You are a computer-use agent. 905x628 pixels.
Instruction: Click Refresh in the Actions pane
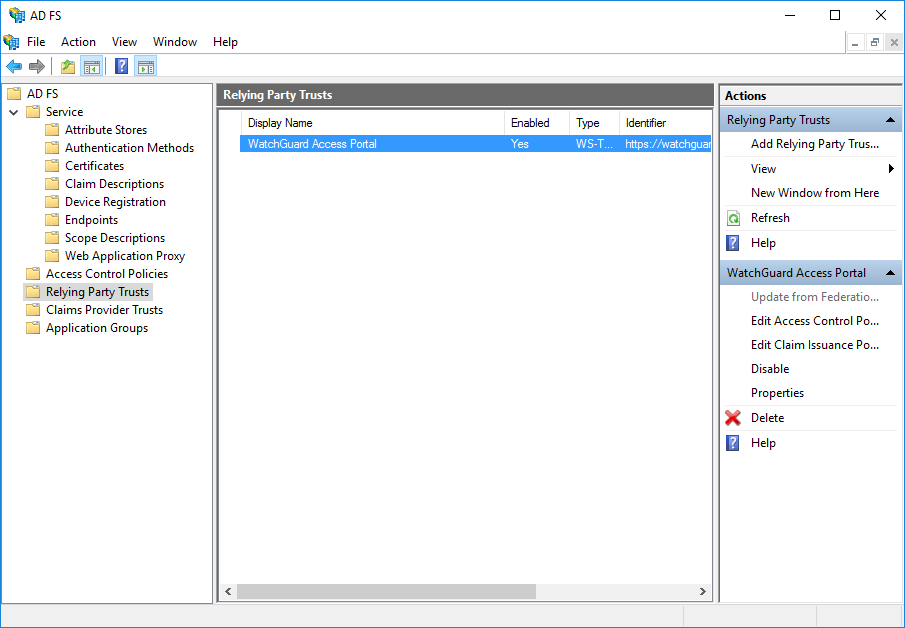[x=770, y=218]
